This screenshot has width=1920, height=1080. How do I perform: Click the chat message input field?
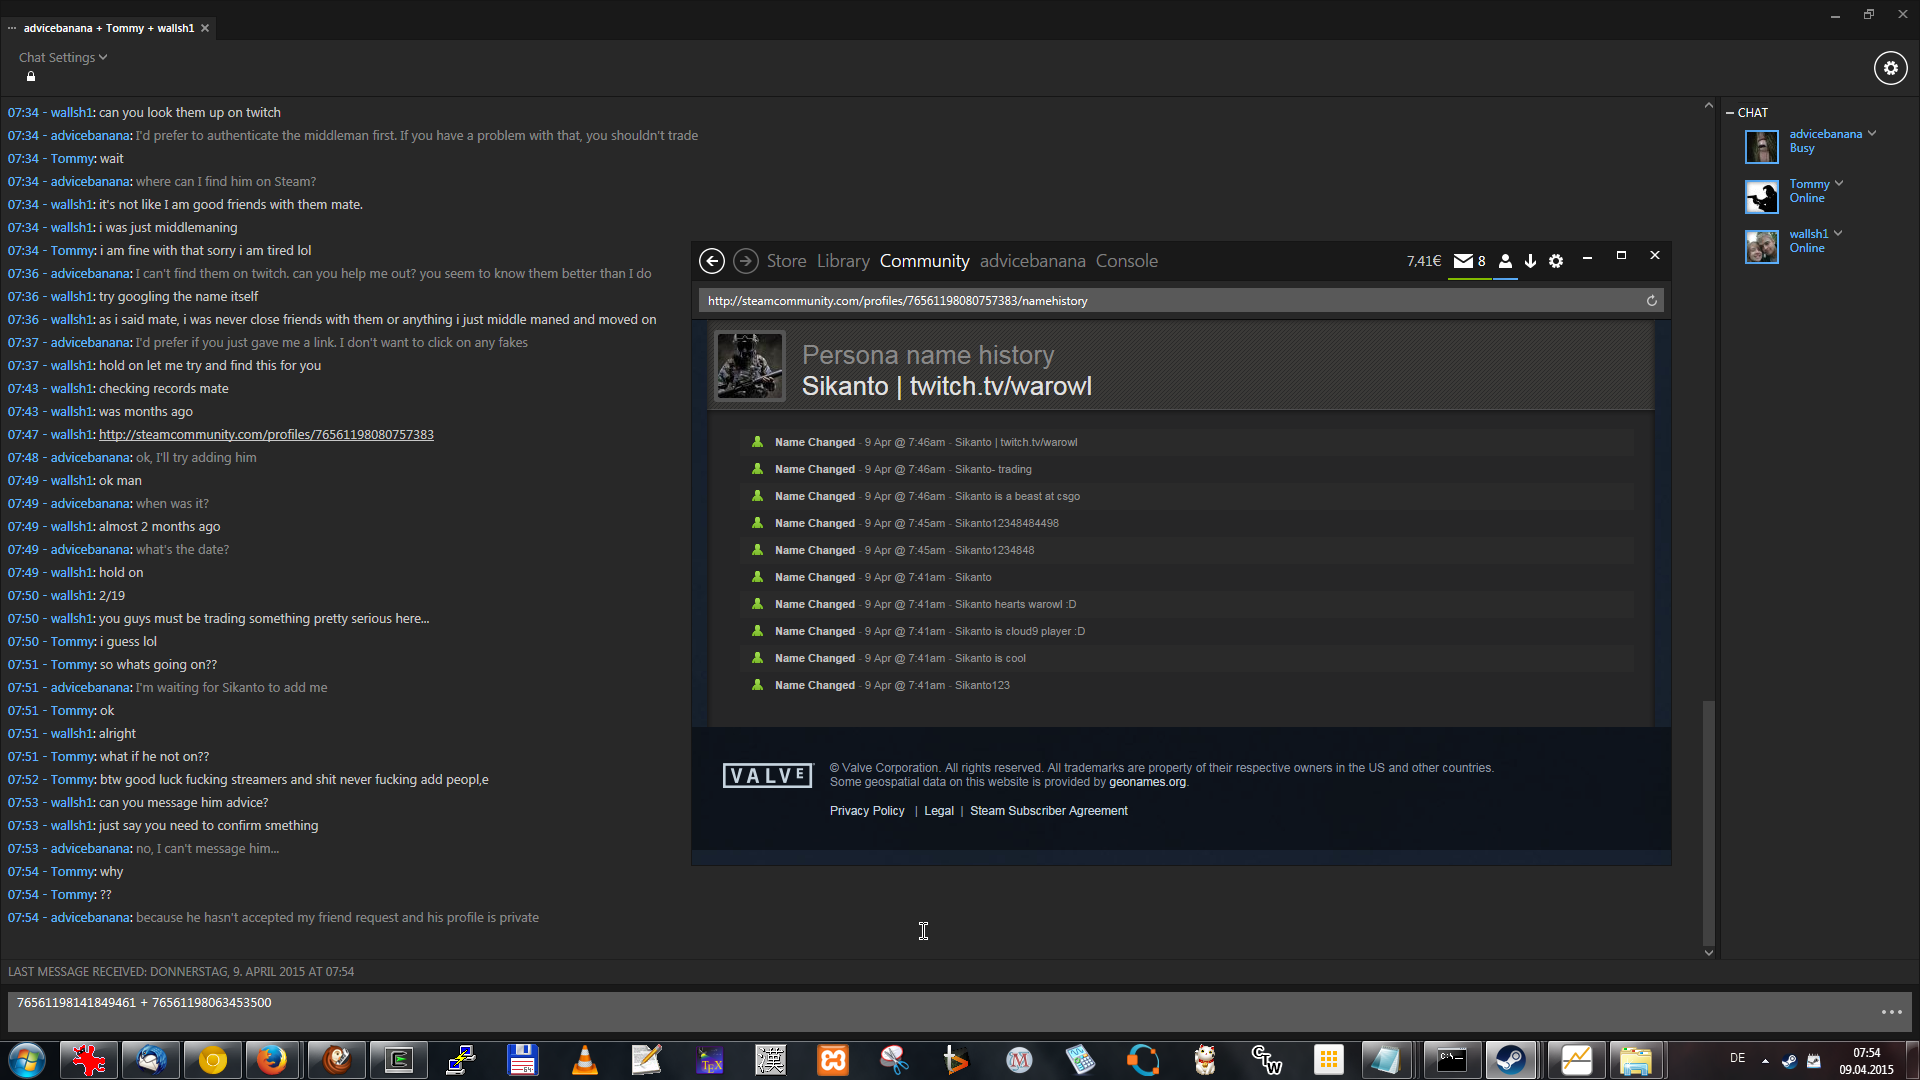pyautogui.click(x=900, y=1010)
